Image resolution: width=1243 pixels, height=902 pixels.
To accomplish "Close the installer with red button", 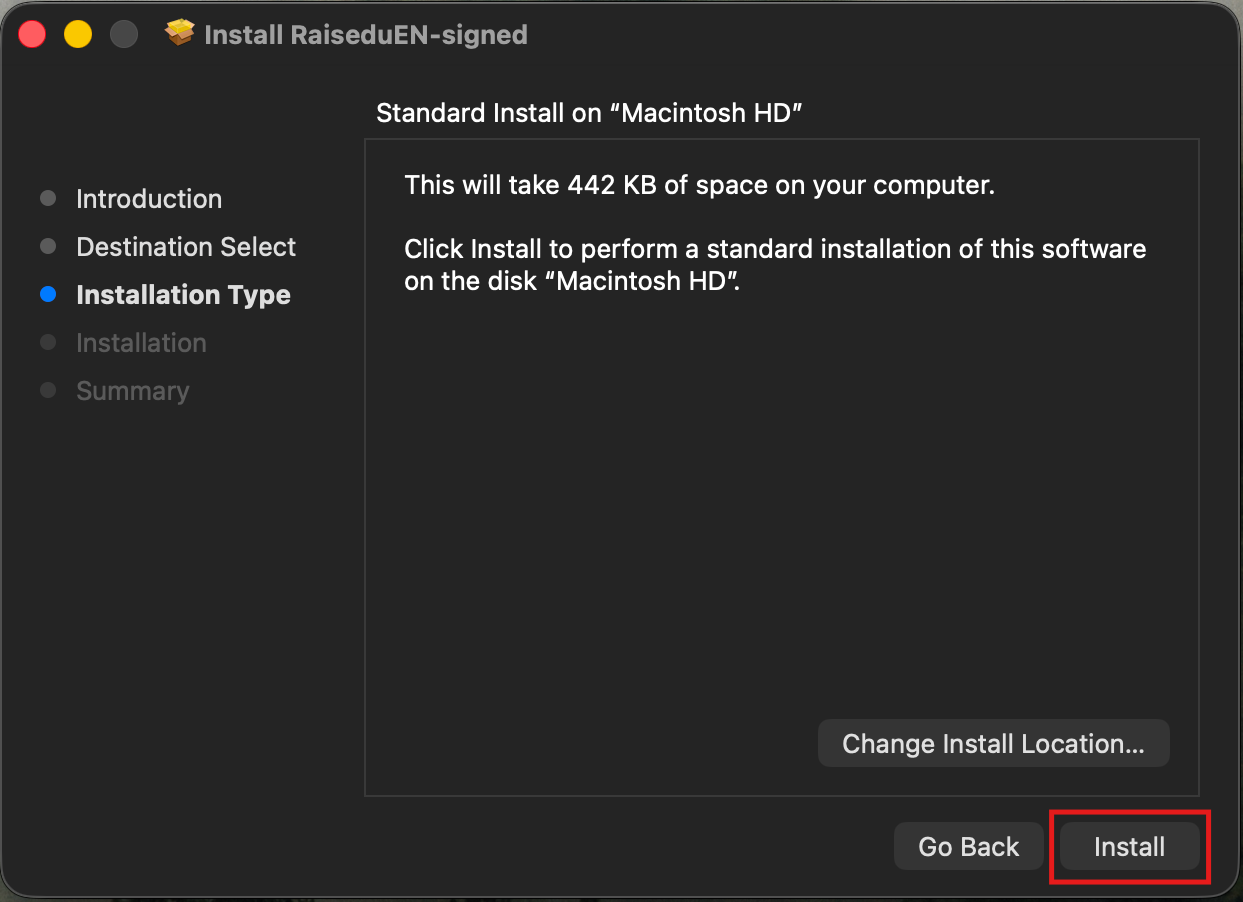I will pyautogui.click(x=33, y=34).
